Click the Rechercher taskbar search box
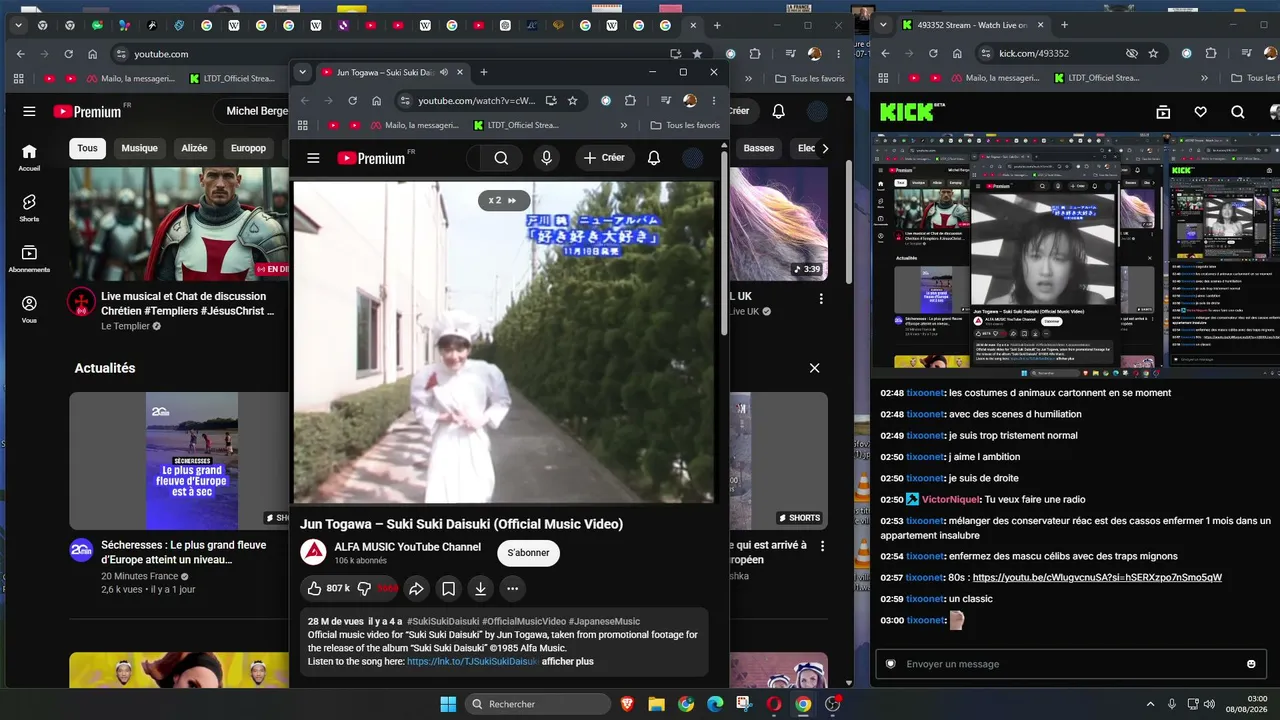 [538, 704]
